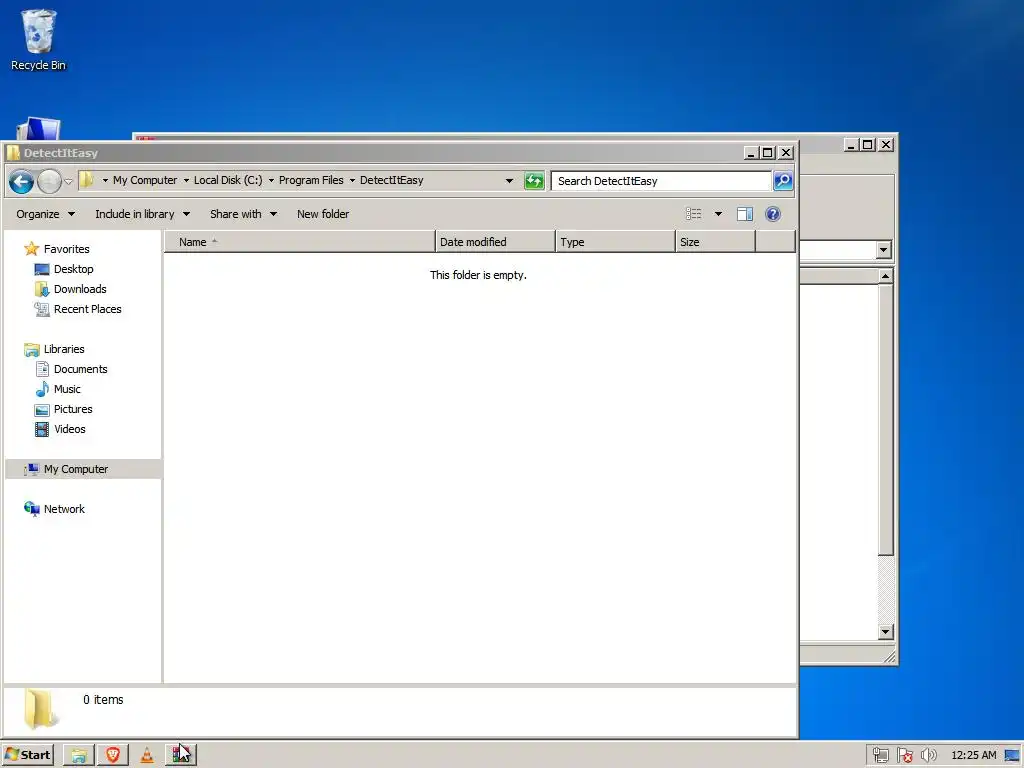
Task: Click the Start button
Action: pyautogui.click(x=27, y=755)
